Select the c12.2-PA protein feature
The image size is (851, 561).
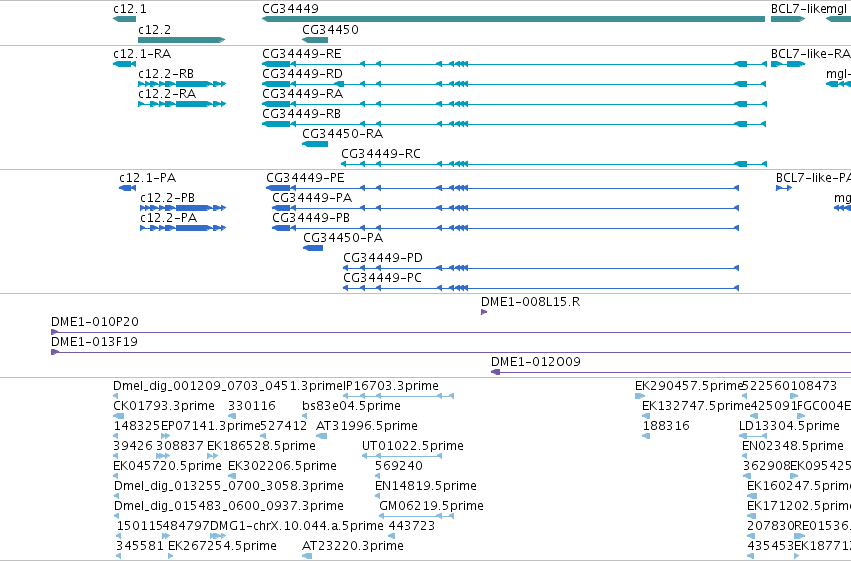(183, 228)
